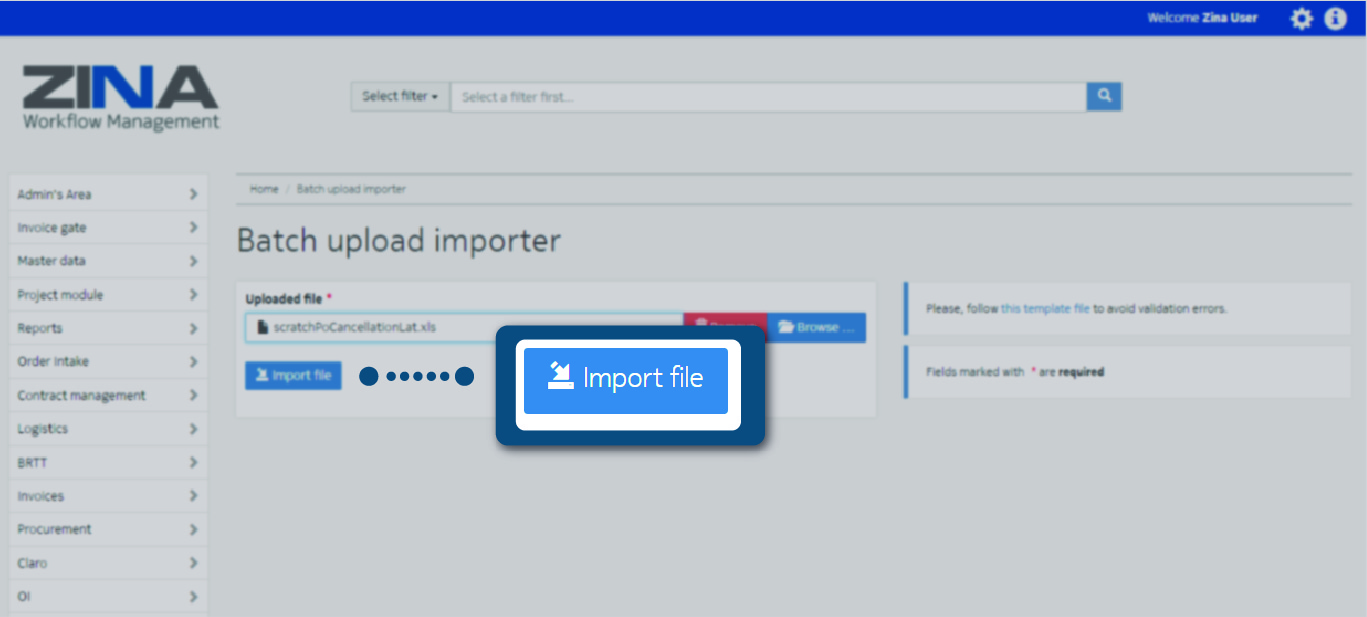Viewport: 1367px width, 617px height.
Task: Open the Project module menu item
Action: coord(107,295)
